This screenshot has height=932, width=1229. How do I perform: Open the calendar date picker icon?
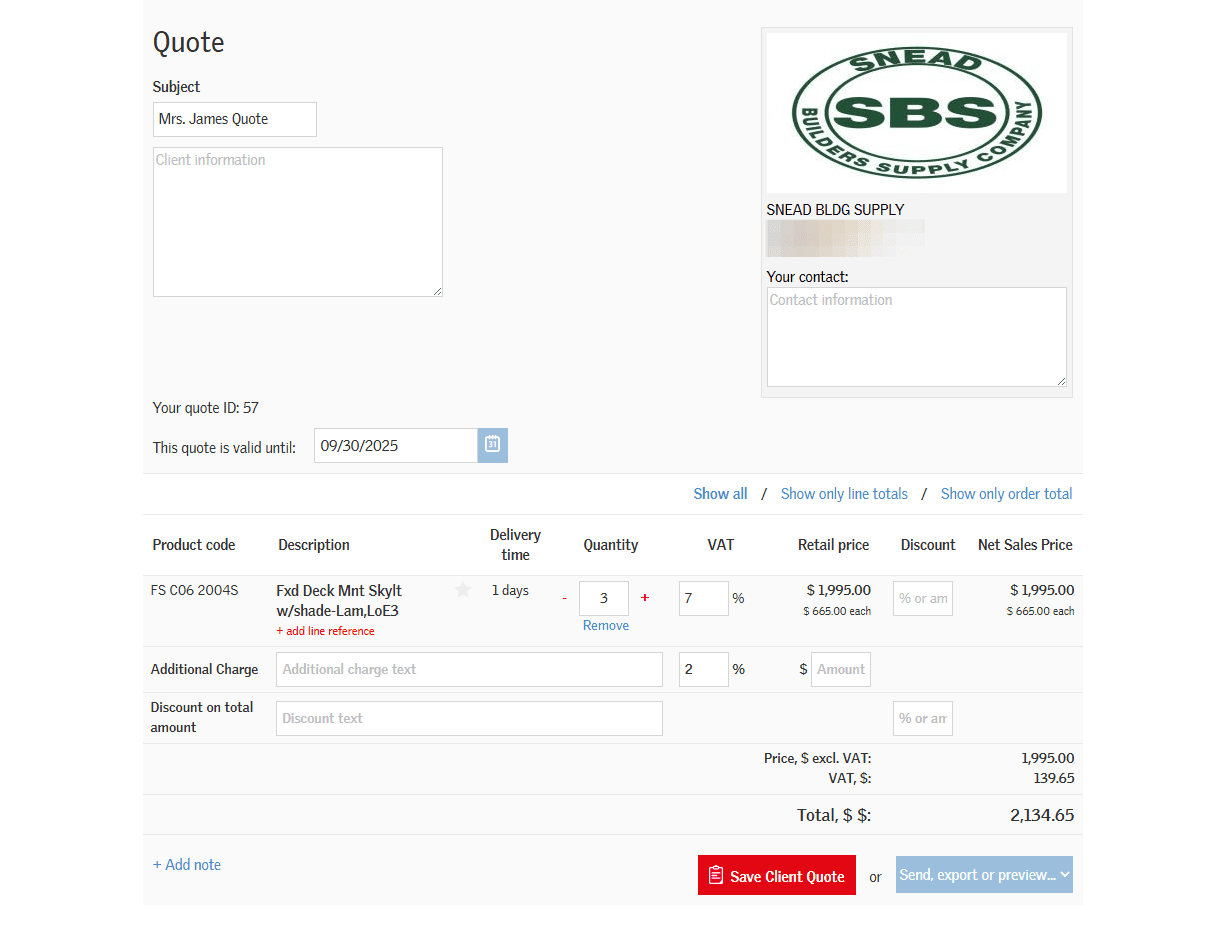coord(492,445)
